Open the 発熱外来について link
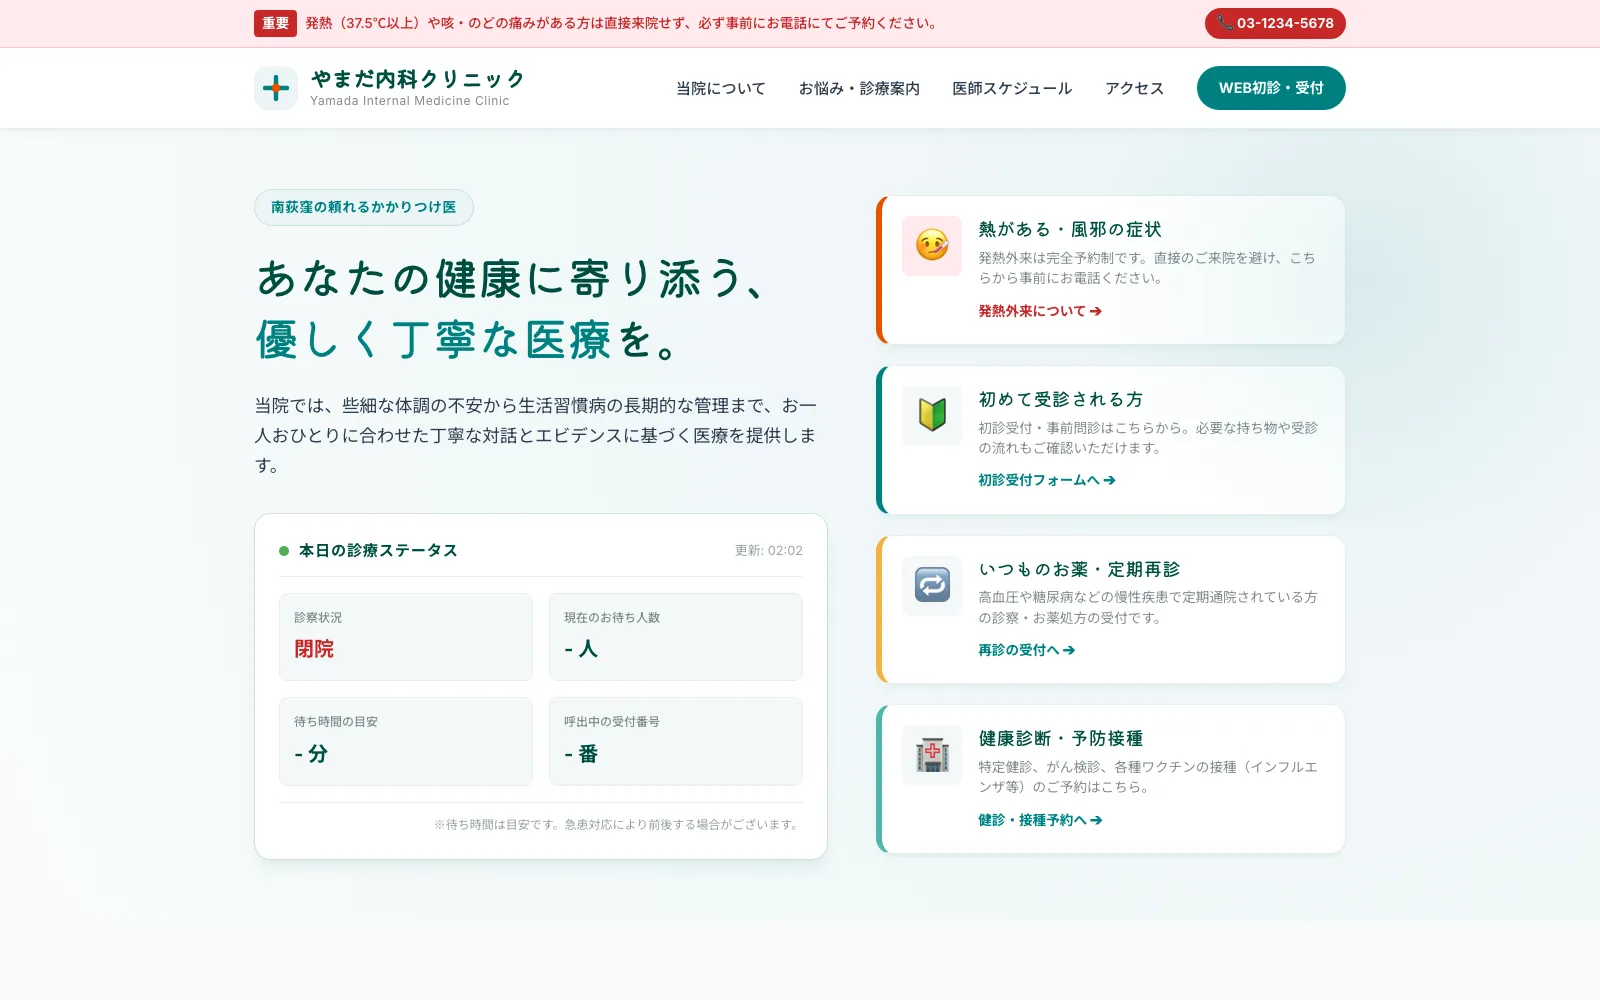Image resolution: width=1600 pixels, height=1000 pixels. (1040, 311)
